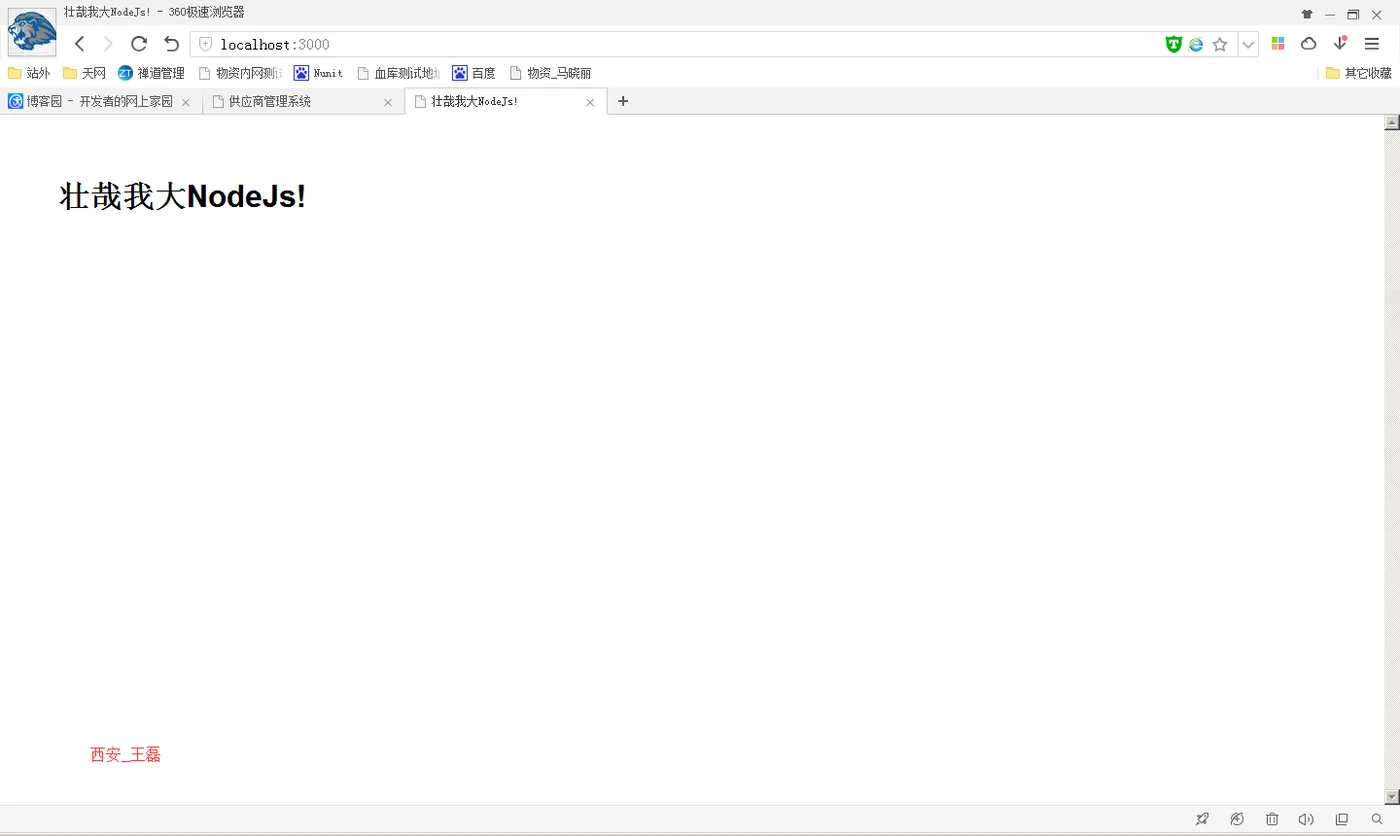Mute sound with the status bar speaker

tap(1306, 819)
